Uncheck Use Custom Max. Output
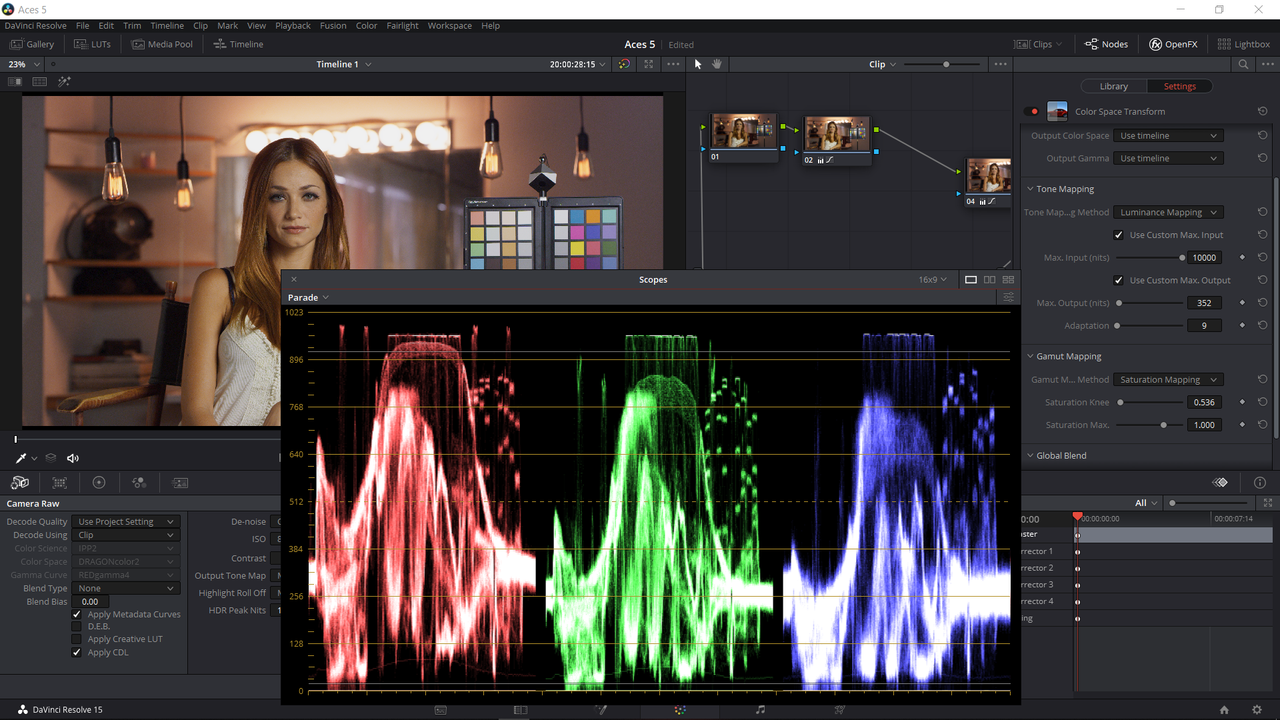This screenshot has height=720, width=1280. point(1119,280)
